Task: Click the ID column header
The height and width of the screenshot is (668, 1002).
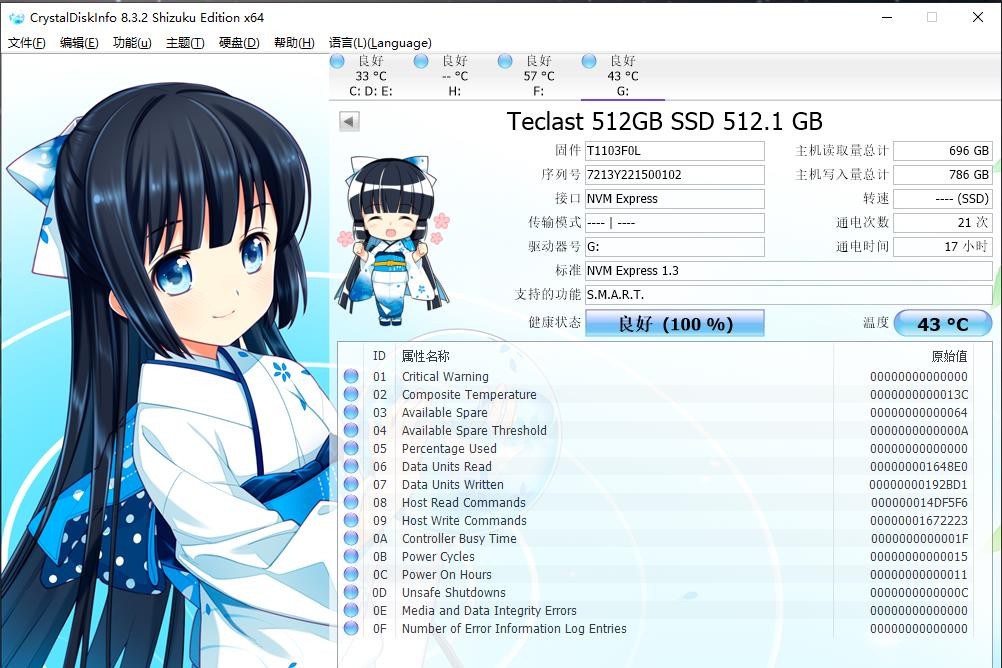Action: [x=380, y=356]
